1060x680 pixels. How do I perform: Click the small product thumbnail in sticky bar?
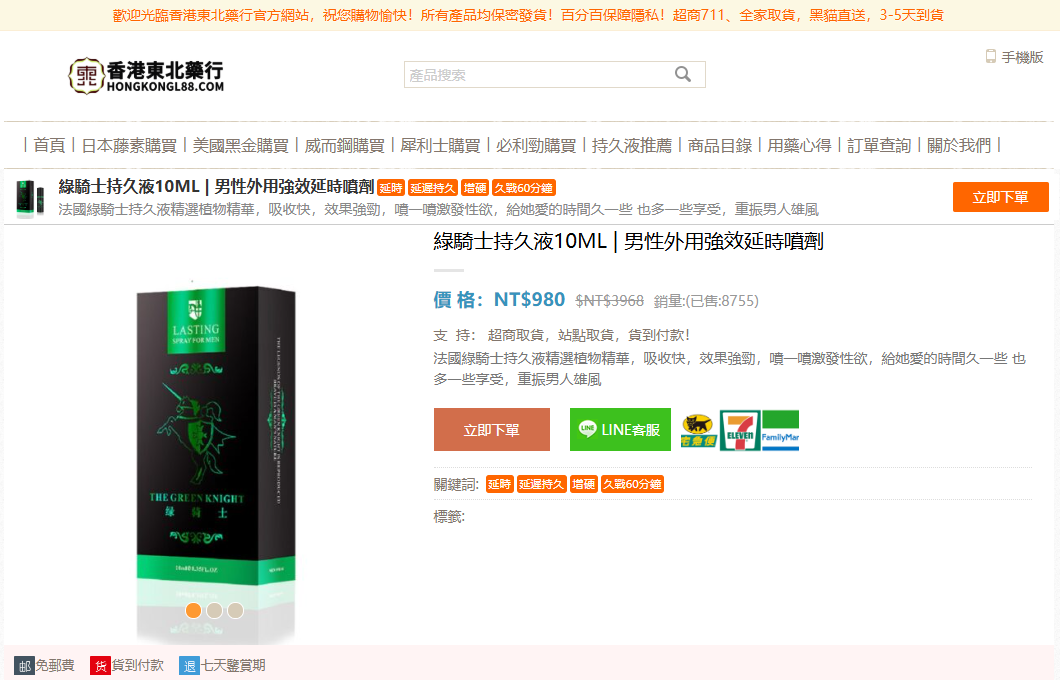(x=30, y=198)
